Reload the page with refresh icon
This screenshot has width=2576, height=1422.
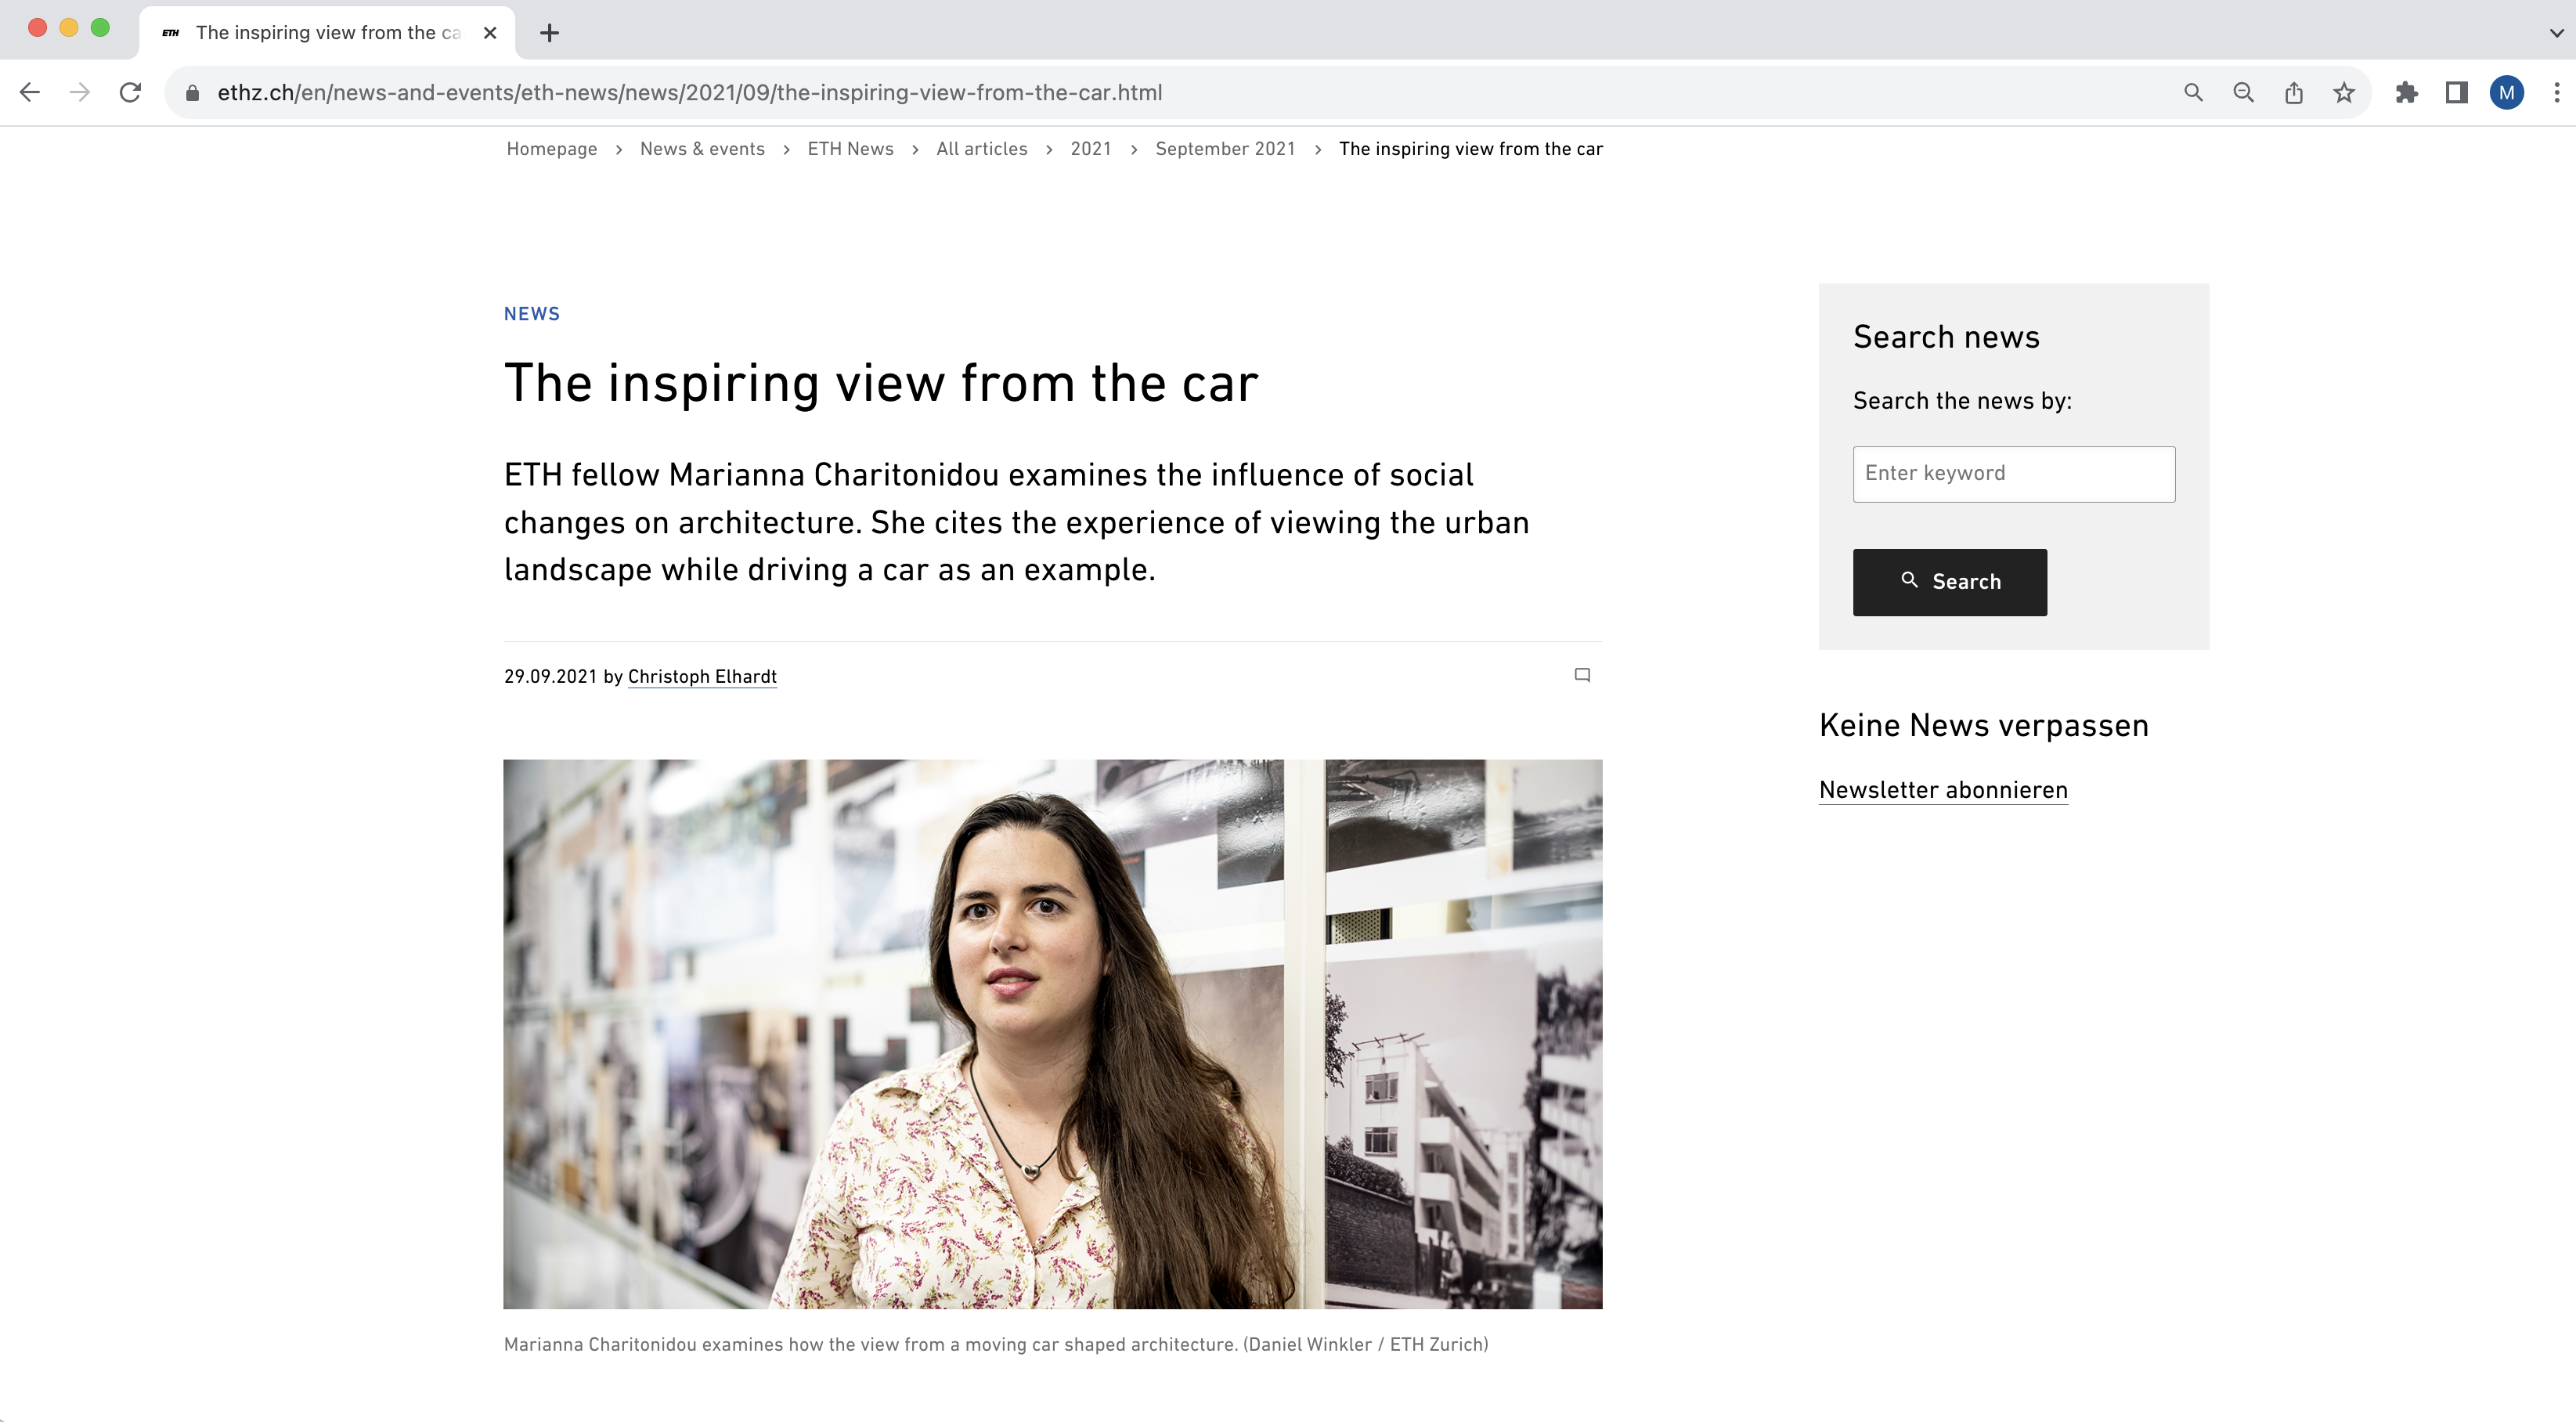(x=130, y=92)
